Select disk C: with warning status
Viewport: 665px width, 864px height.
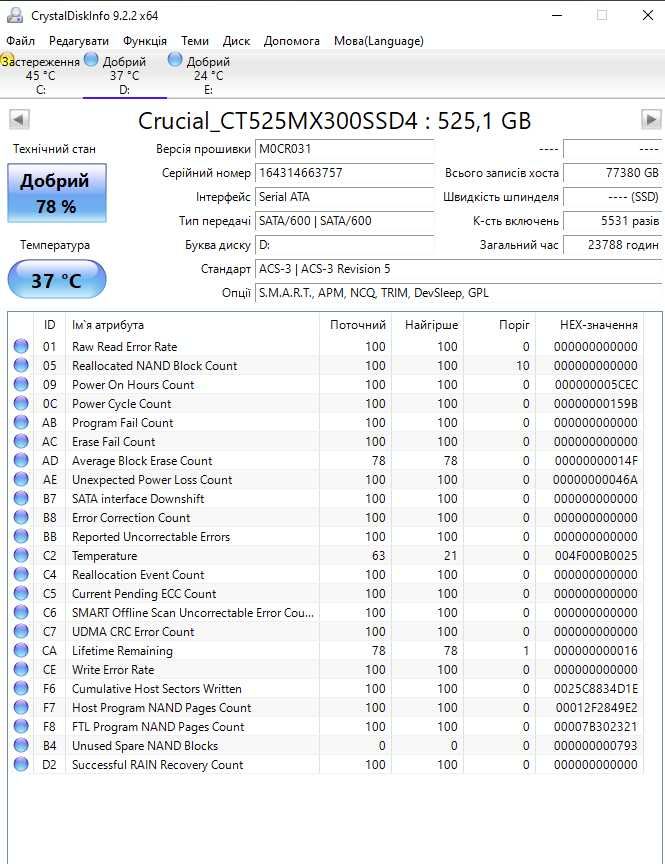(41, 75)
